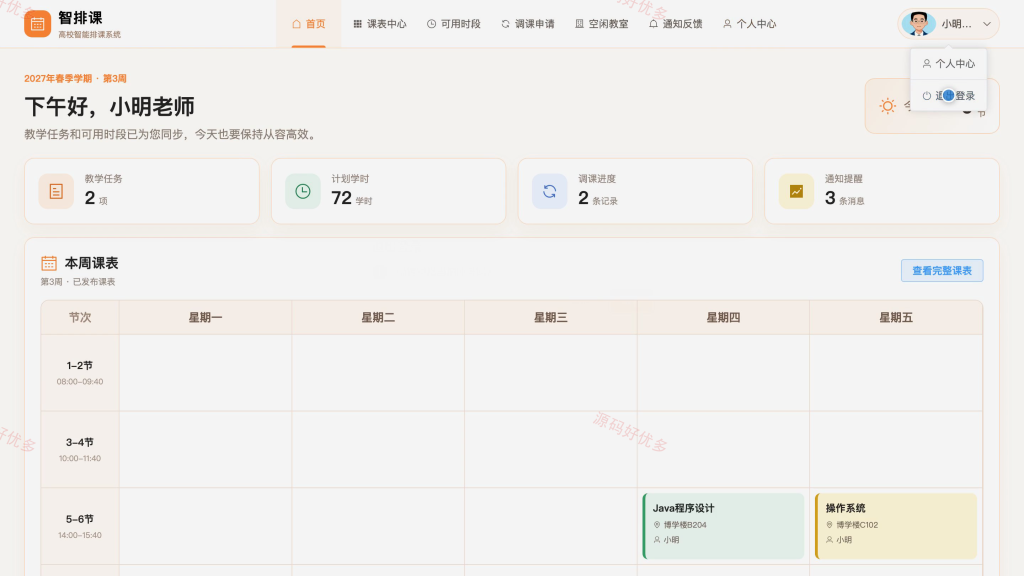Screen dimensions: 1024x576
Task: Click the 2 条记录 value
Action: tap(598, 198)
